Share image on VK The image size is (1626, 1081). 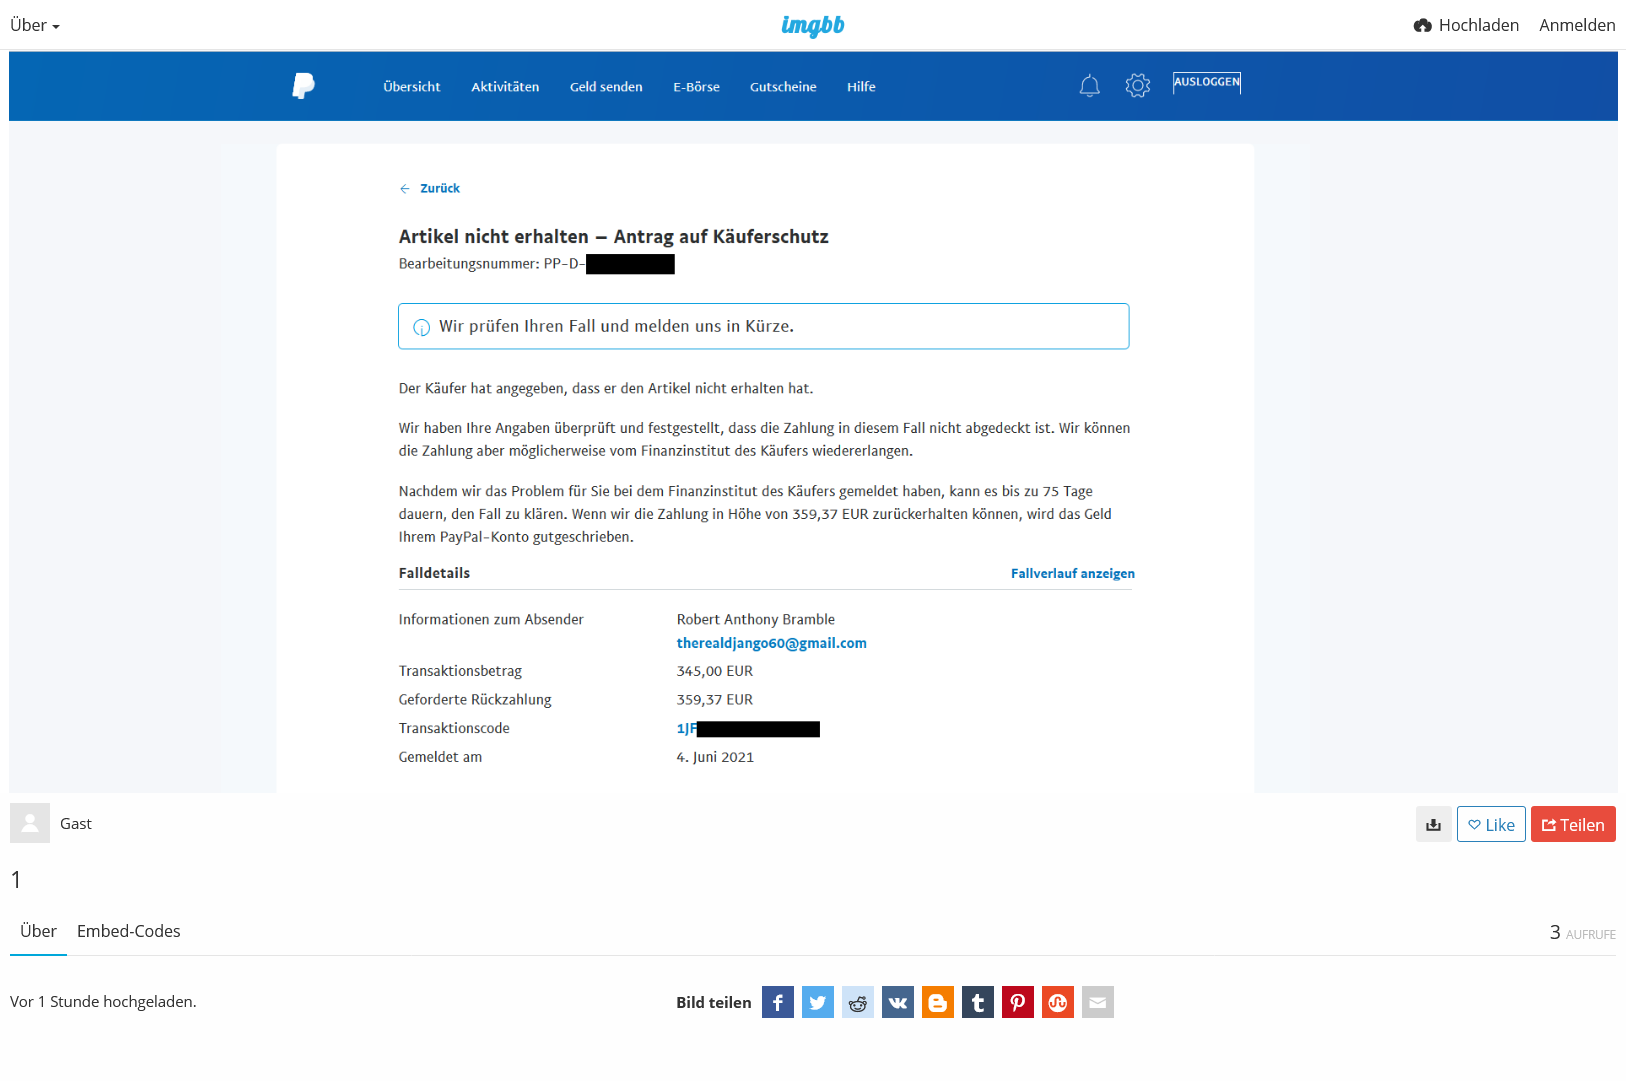click(898, 1002)
